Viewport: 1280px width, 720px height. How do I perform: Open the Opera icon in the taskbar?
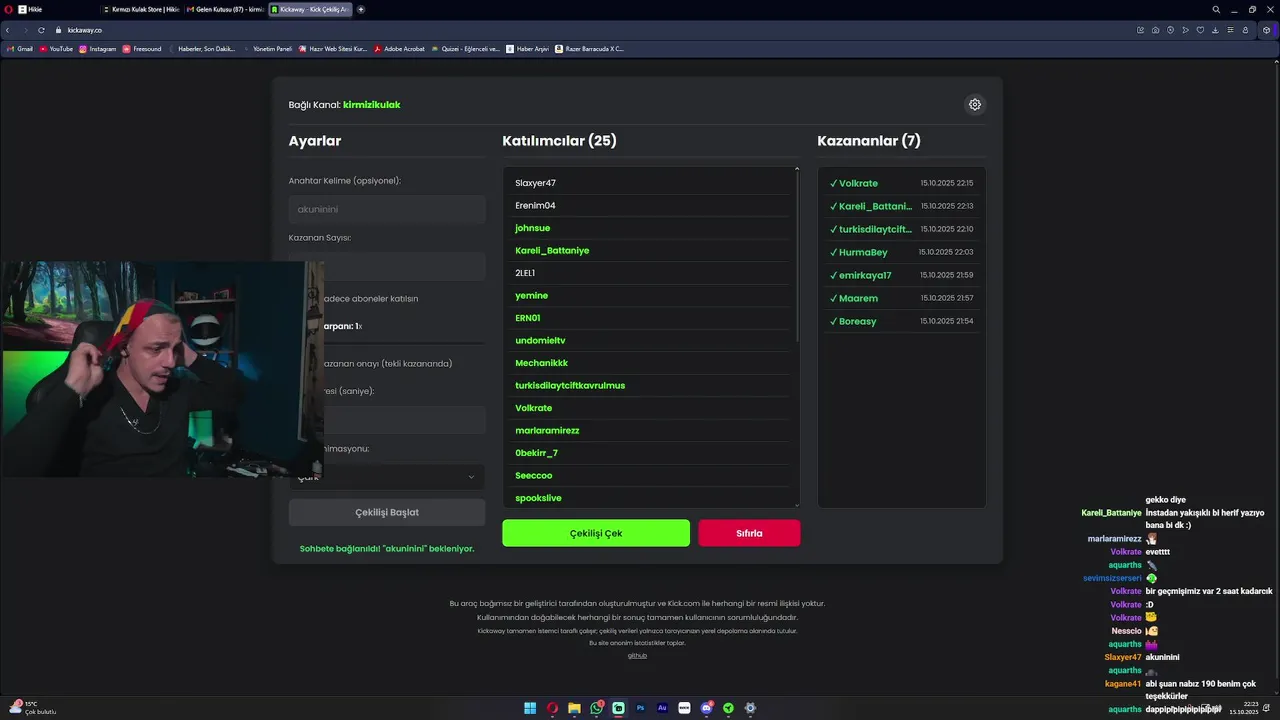(x=552, y=708)
